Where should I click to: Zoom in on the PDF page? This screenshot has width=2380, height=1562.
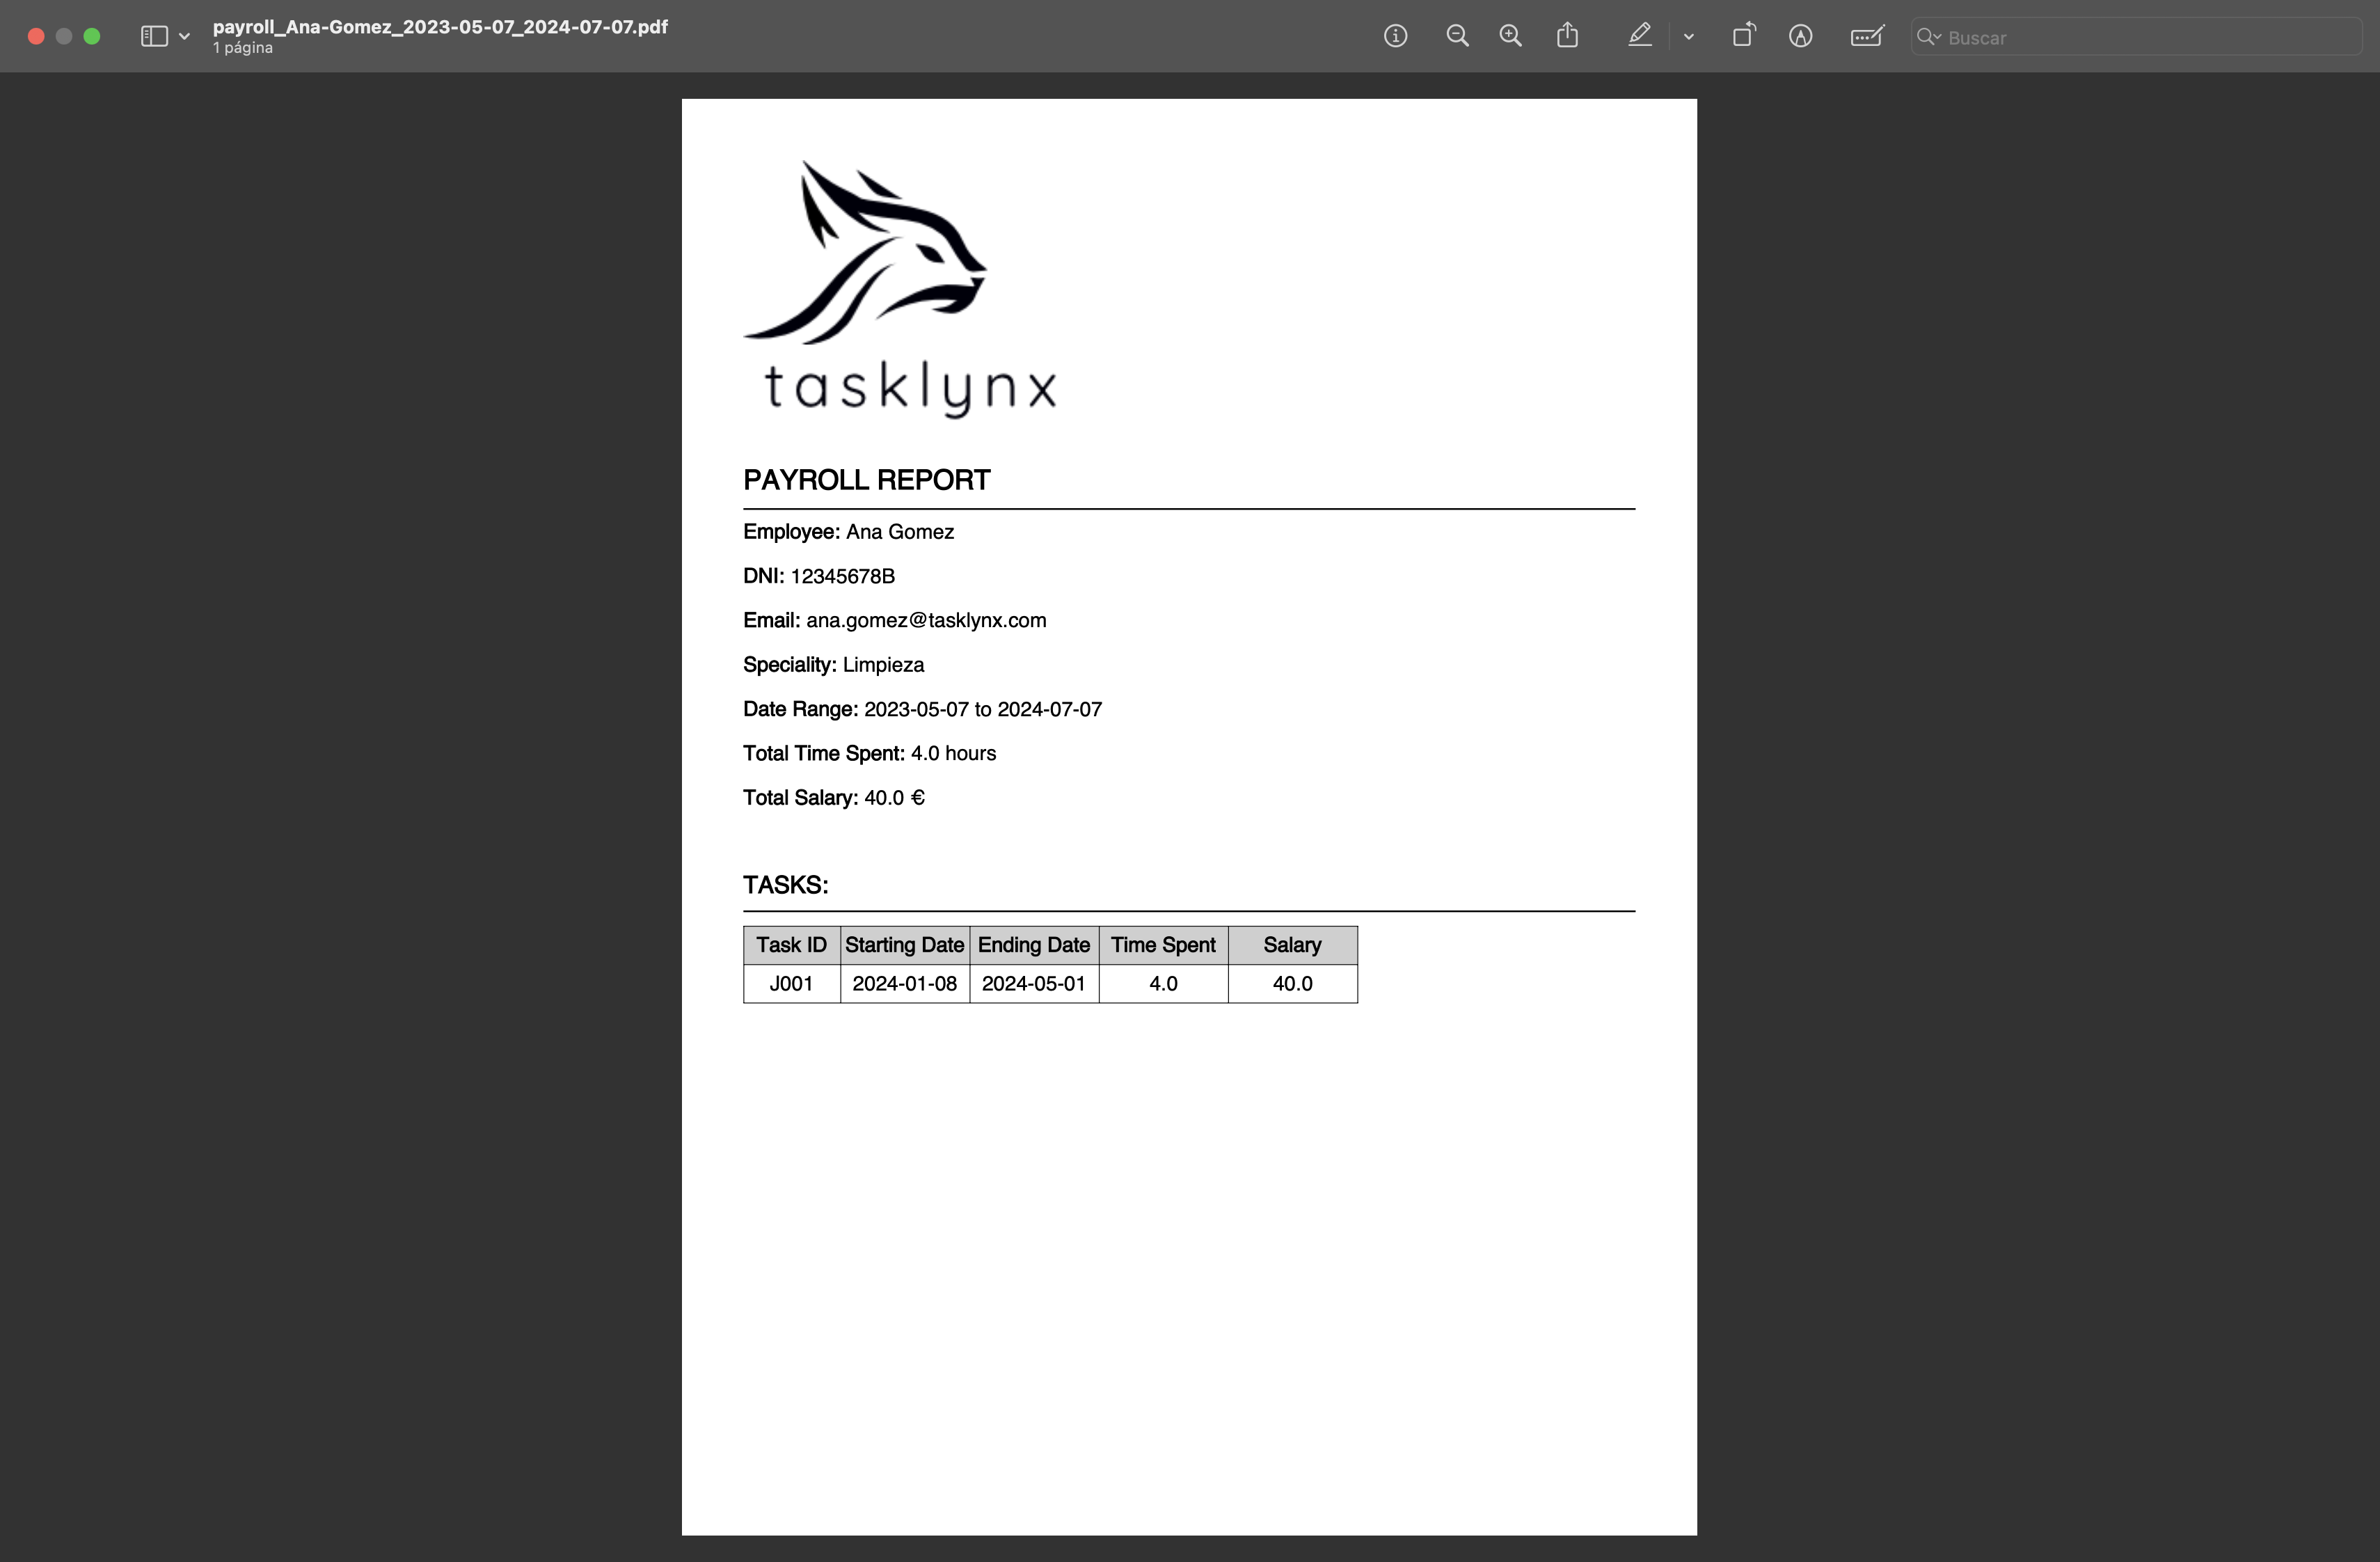(x=1510, y=37)
